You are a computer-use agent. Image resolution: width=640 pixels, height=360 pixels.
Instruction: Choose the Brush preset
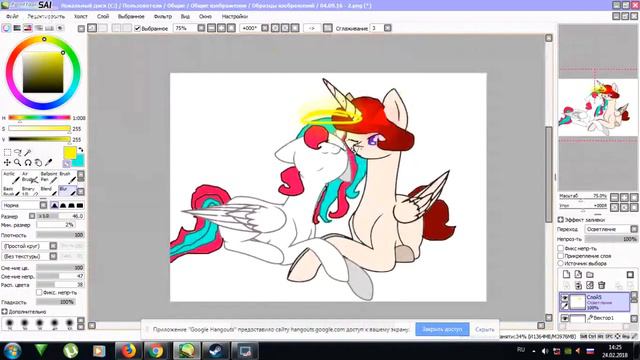coord(67,177)
